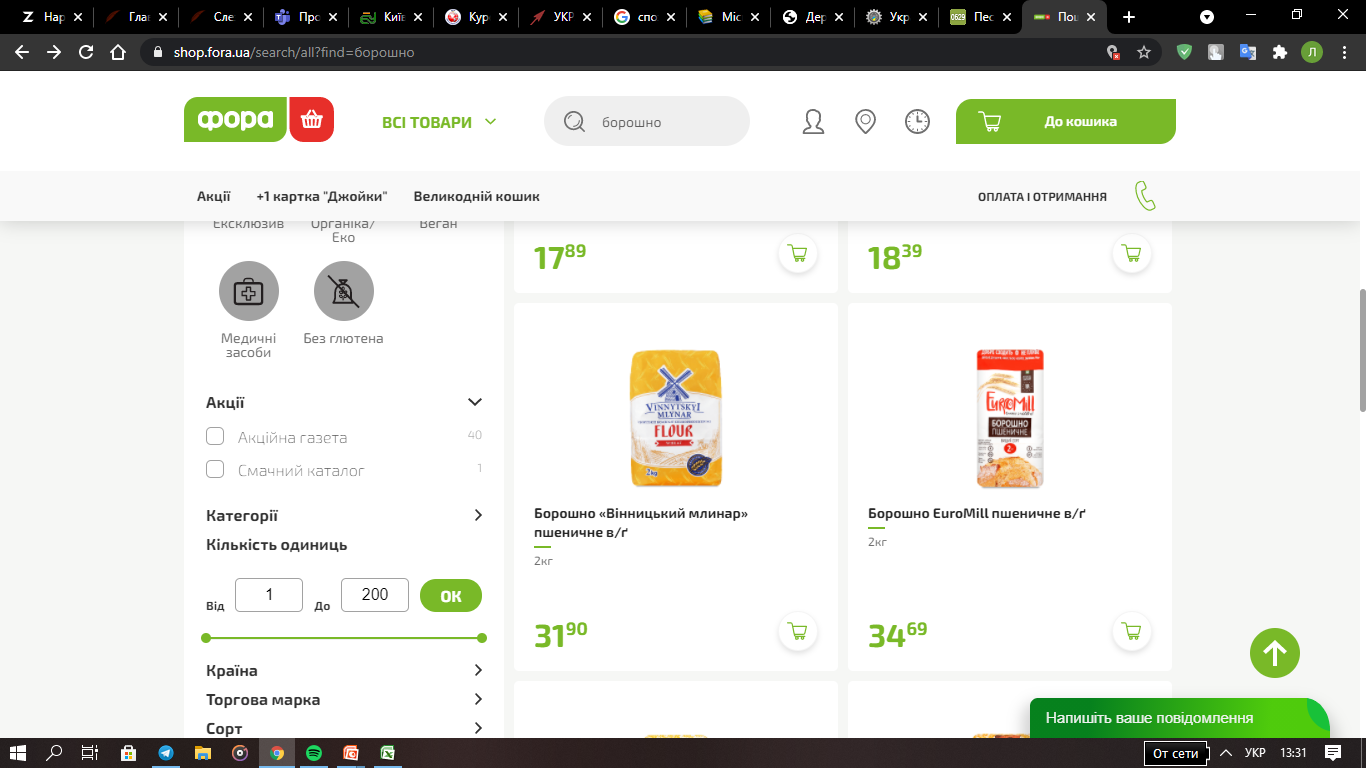1366x768 pixels.
Task: Click the right quantity slider handle
Action: click(482, 638)
